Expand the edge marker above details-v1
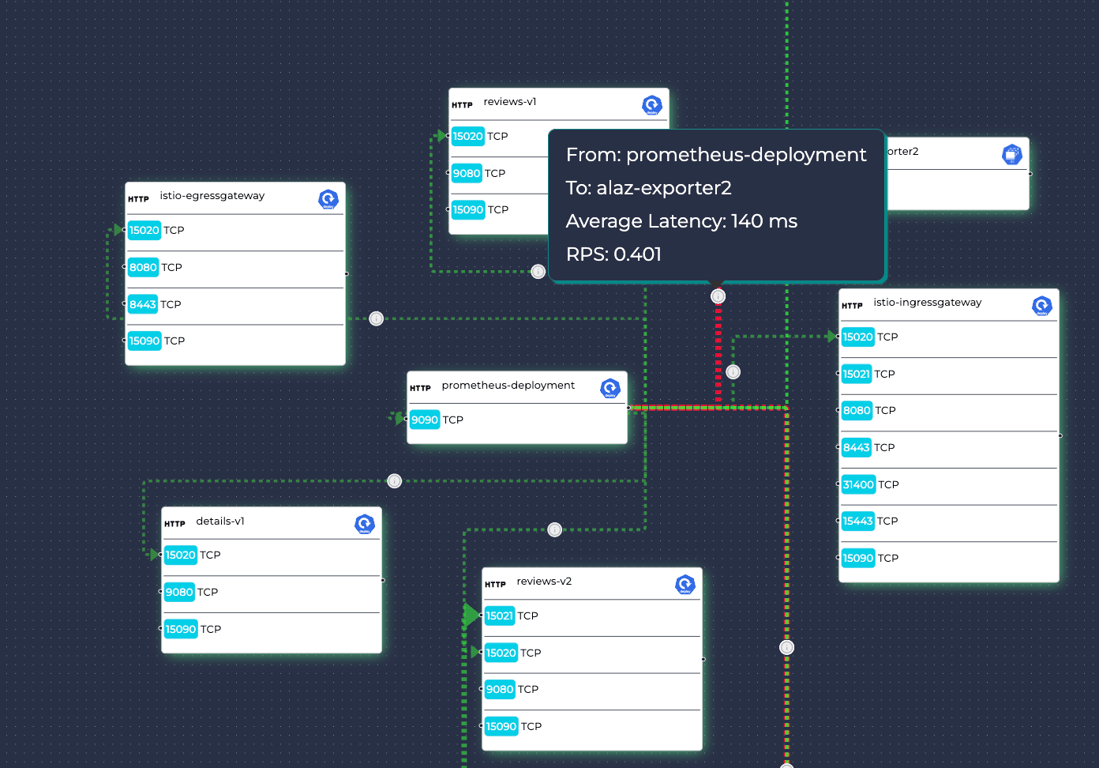Viewport: 1099px width, 768px height. tap(394, 481)
